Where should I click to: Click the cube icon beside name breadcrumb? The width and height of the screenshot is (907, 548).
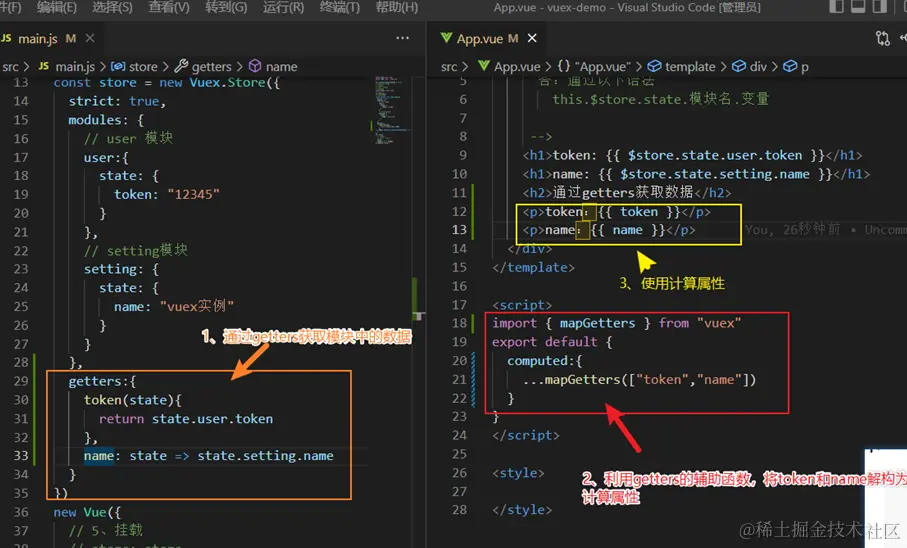tap(255, 66)
